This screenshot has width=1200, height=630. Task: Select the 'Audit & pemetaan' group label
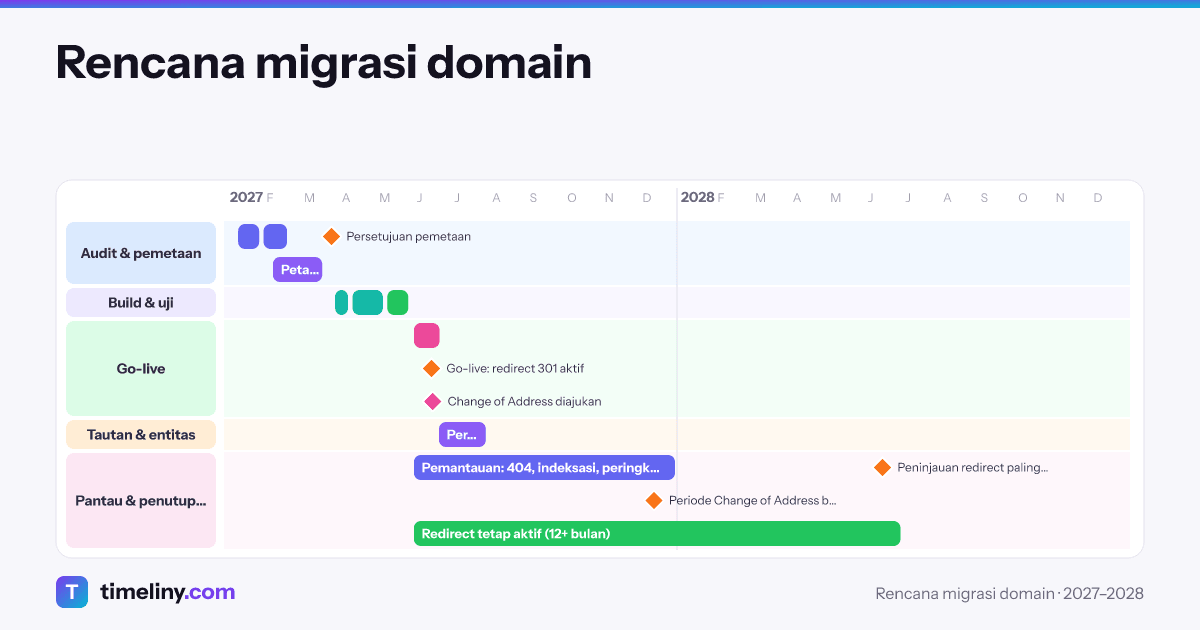coord(141,253)
